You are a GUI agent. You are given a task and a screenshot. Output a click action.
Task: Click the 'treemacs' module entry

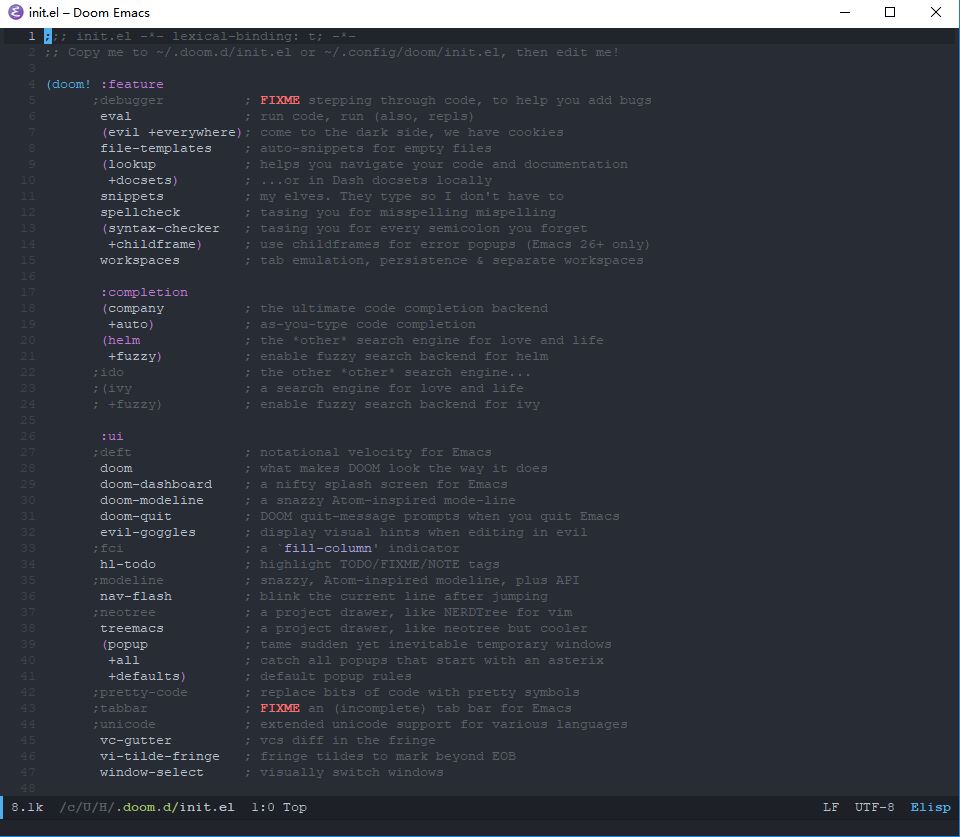coord(132,628)
